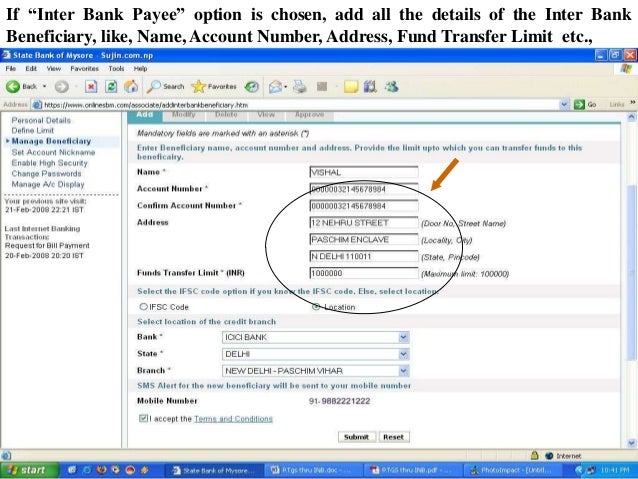The width and height of the screenshot is (638, 479).
Task: Switch to the Add tab
Action: (x=145, y=116)
